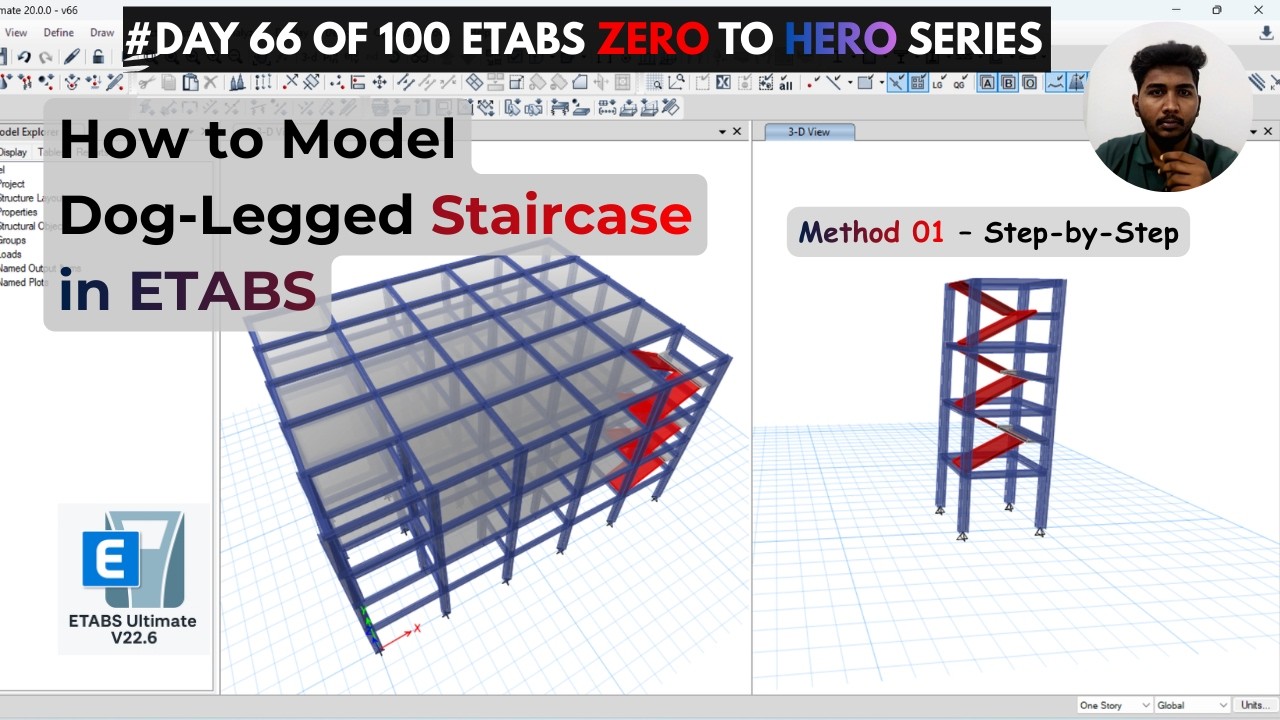Screen dimensions: 1280x720
Task: Select the Loads tree item
Action: coord(11,254)
